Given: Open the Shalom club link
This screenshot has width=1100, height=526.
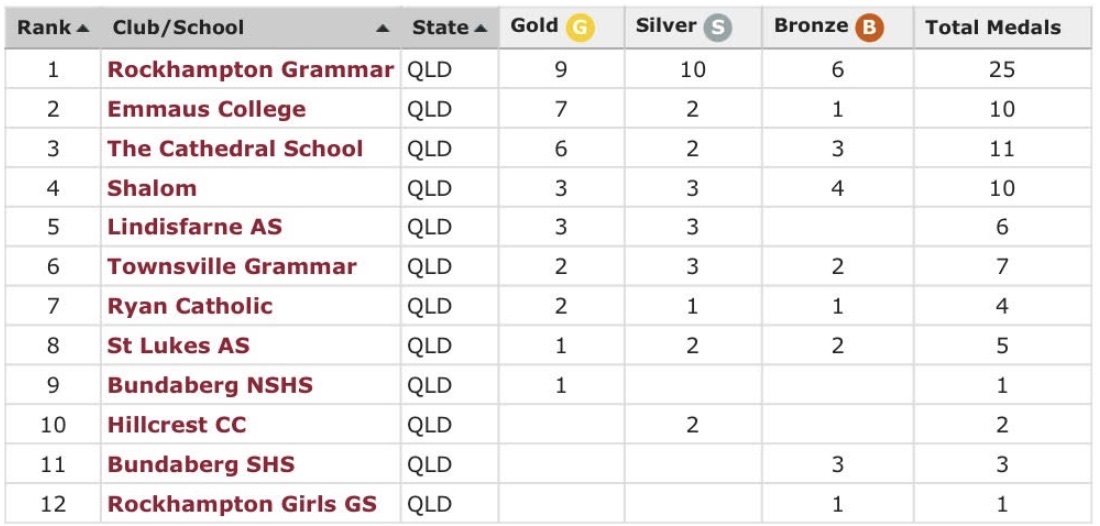Looking at the screenshot, I should pyautogui.click(x=152, y=188).
